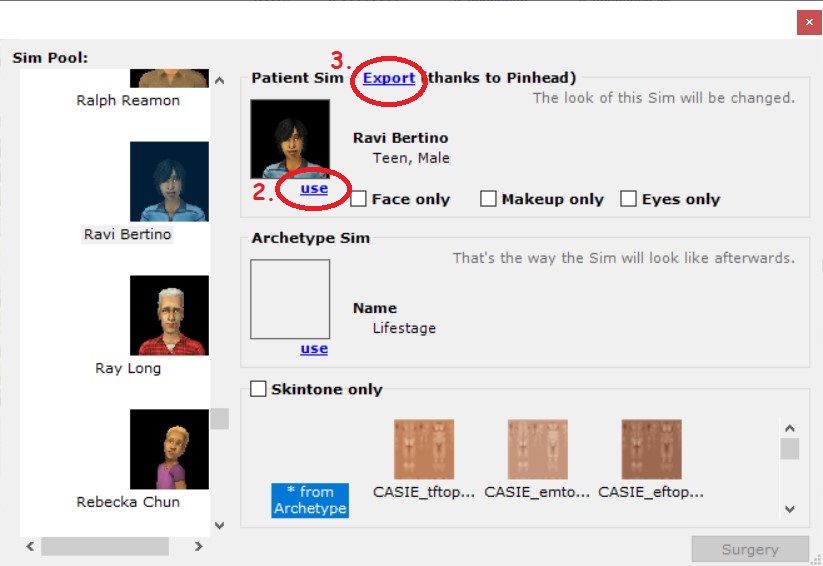This screenshot has width=823, height=566.
Task: Tick the Makeup only checkbox
Action: coord(488,198)
